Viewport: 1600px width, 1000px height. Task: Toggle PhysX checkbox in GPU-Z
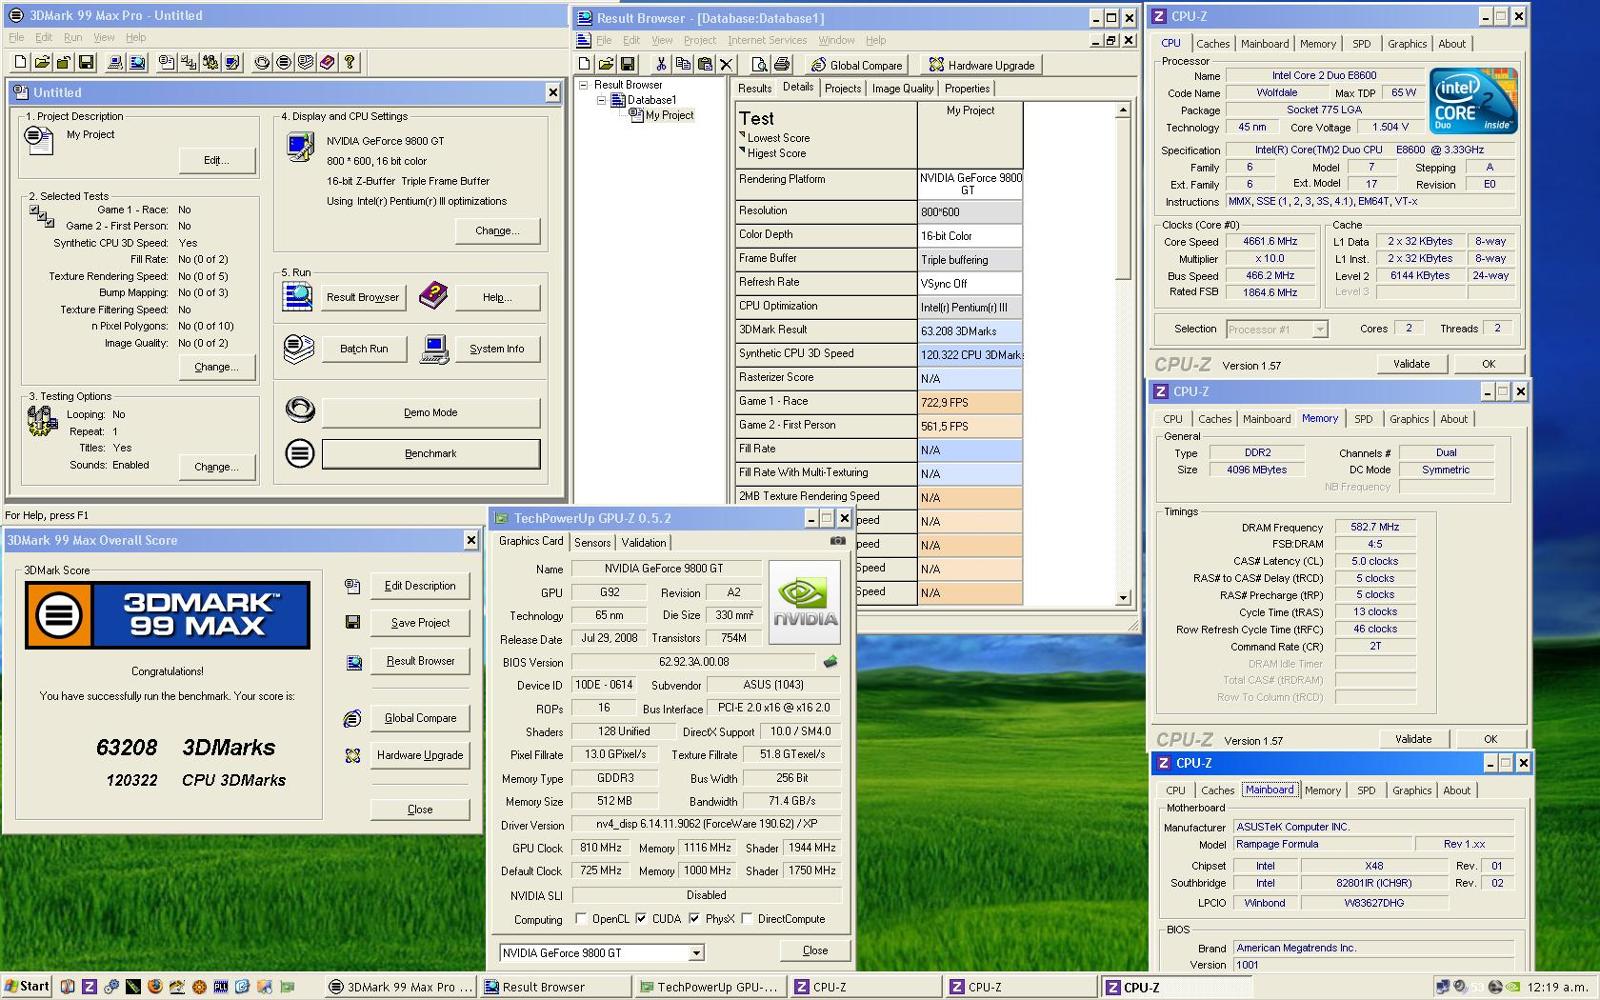click(694, 918)
